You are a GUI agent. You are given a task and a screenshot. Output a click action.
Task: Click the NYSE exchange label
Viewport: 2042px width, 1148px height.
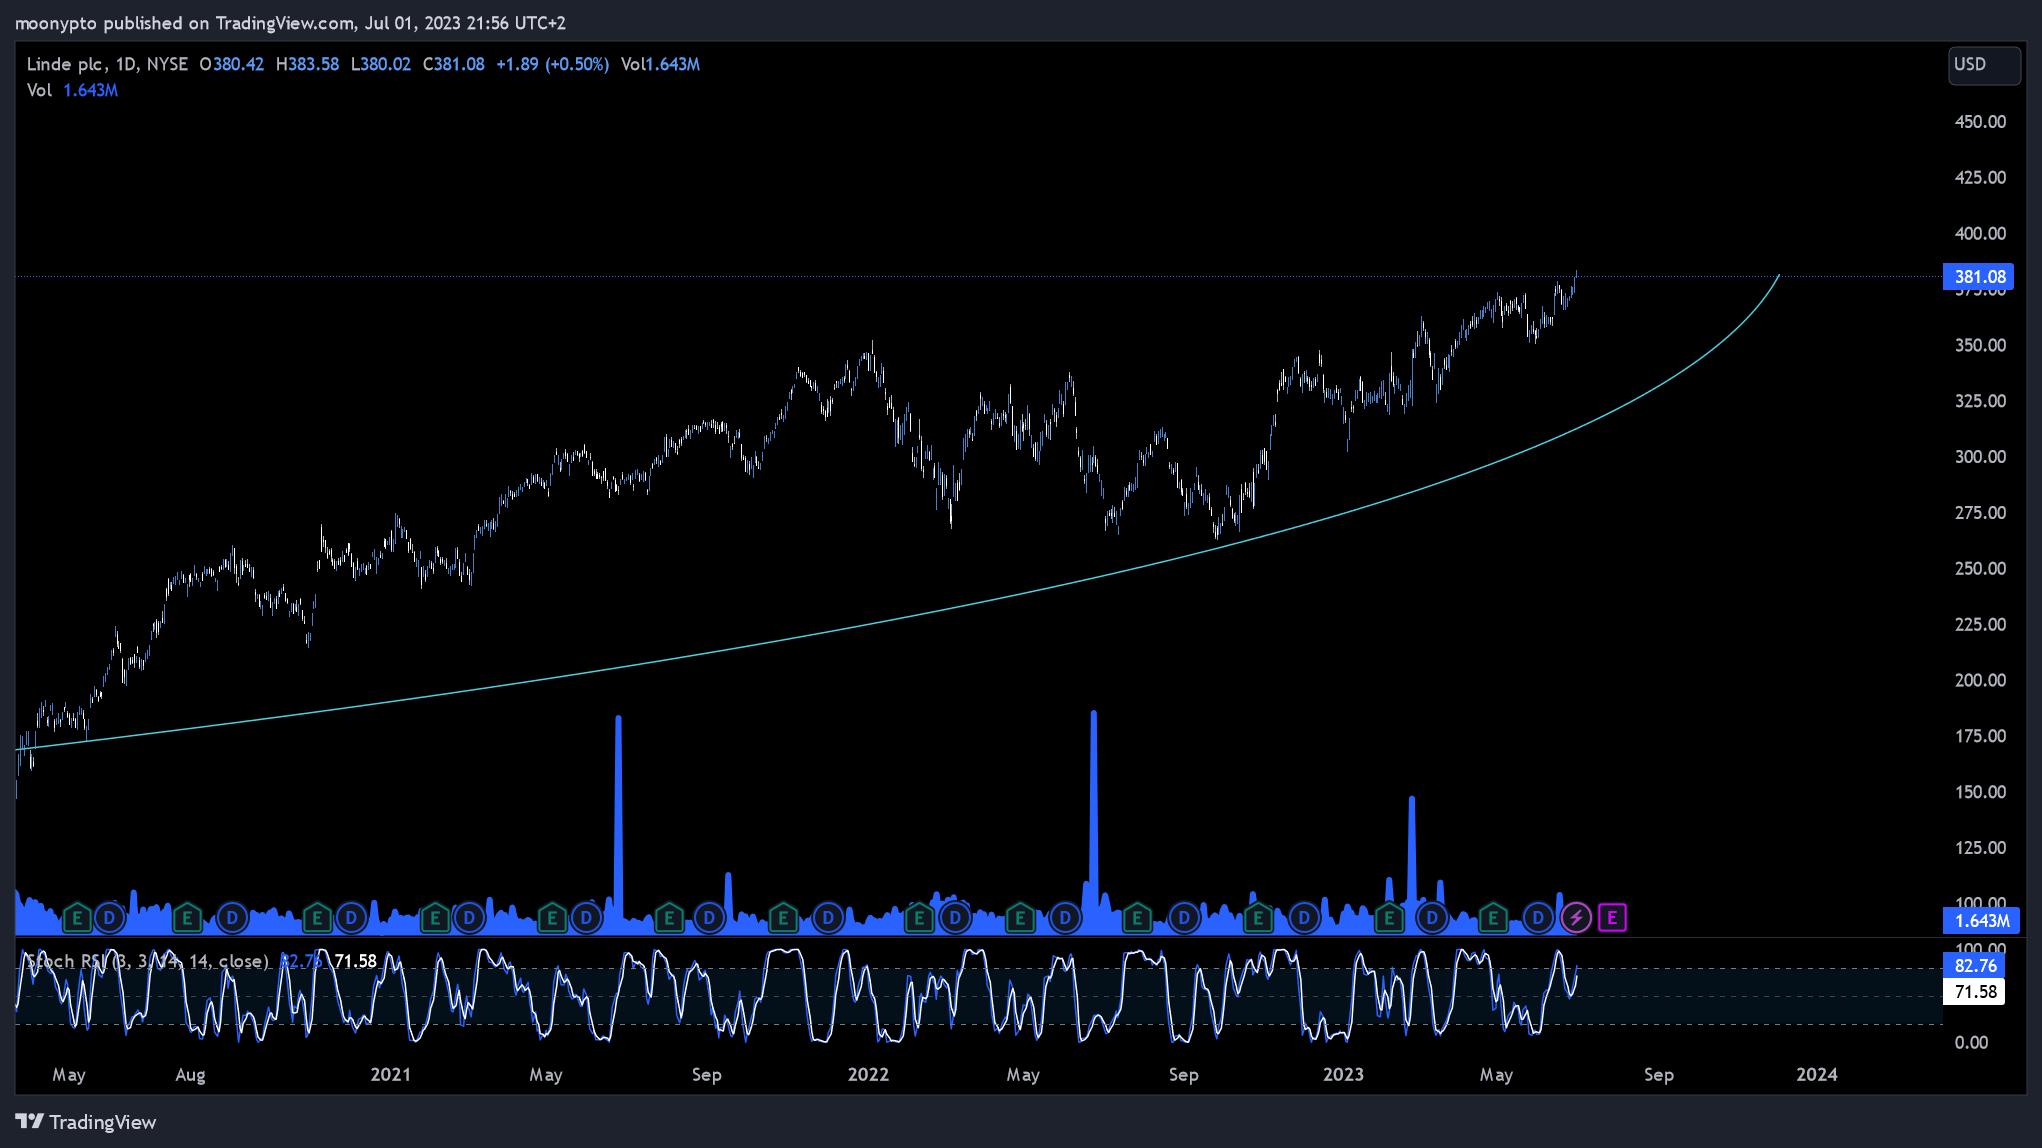pyautogui.click(x=167, y=64)
